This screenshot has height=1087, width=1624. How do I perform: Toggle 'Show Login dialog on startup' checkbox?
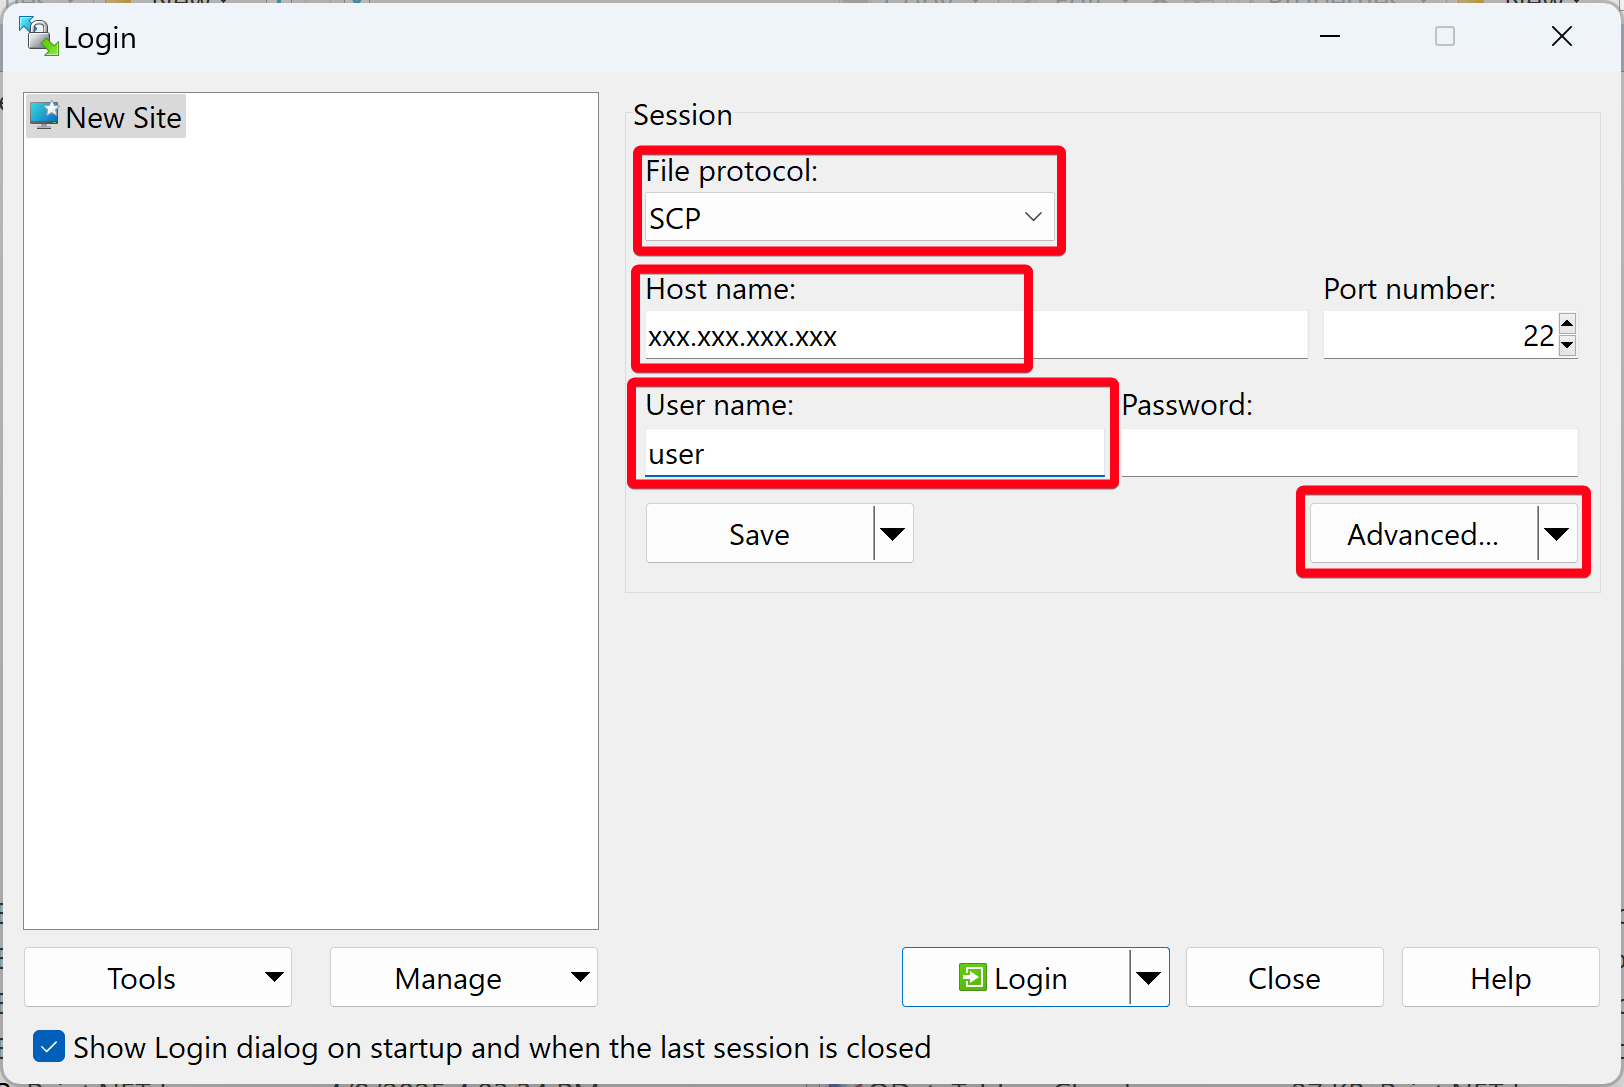tap(48, 1046)
